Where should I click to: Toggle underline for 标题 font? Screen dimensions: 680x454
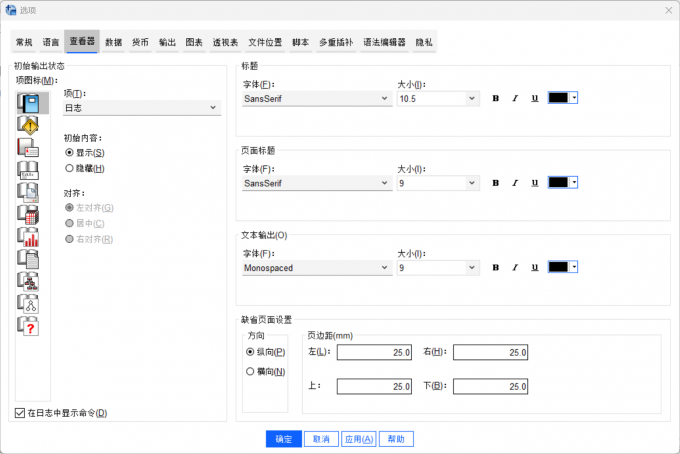[535, 98]
